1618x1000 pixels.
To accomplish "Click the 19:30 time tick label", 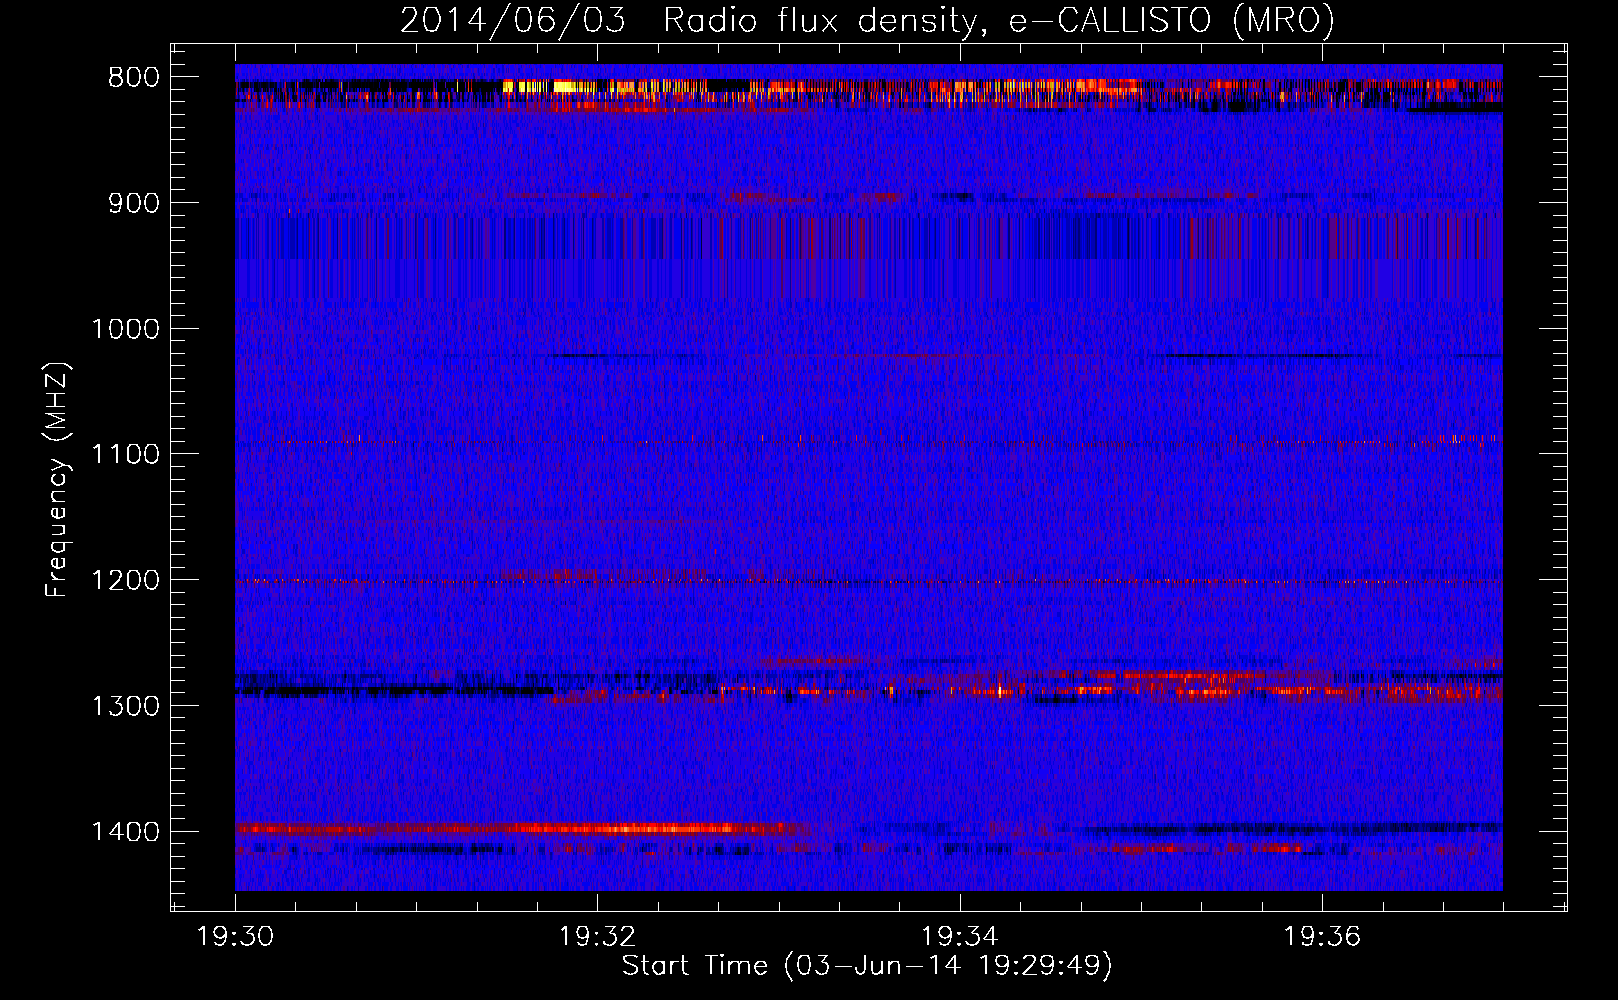I will [236, 937].
